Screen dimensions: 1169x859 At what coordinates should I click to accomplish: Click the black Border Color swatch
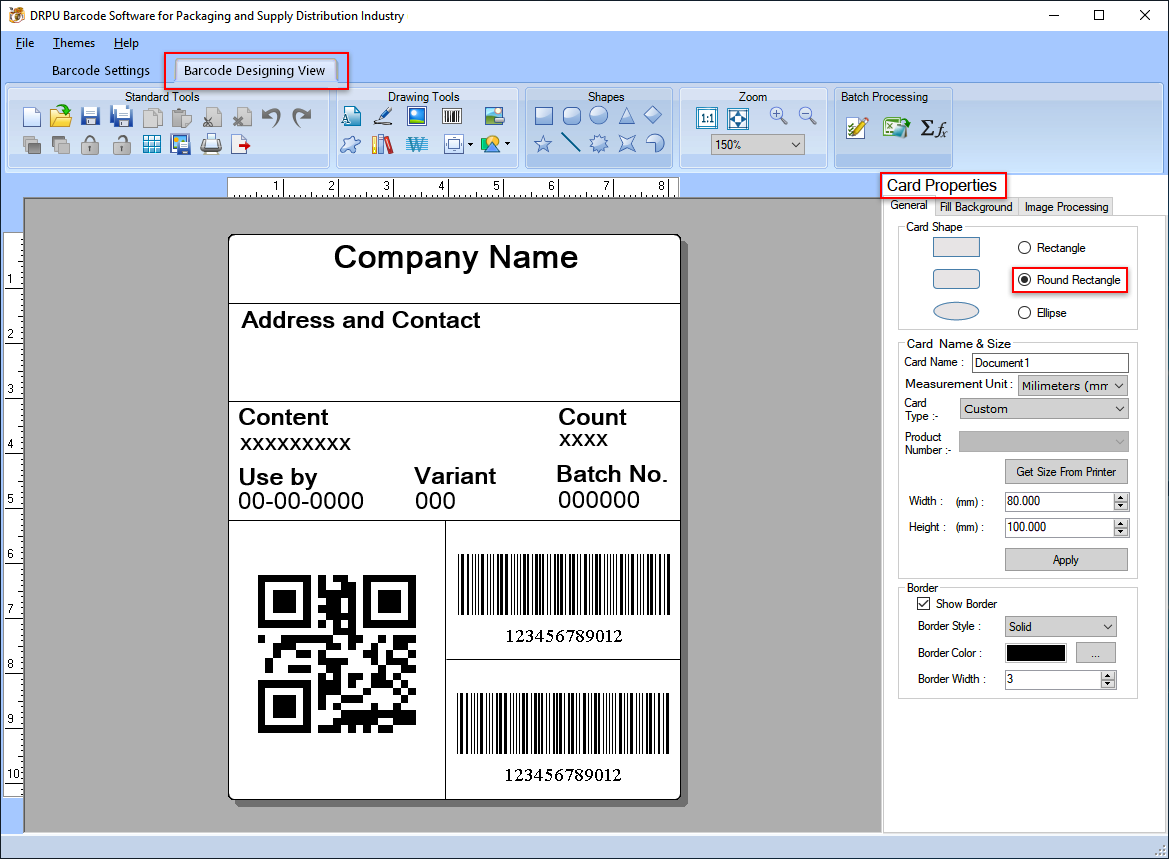tap(1036, 653)
